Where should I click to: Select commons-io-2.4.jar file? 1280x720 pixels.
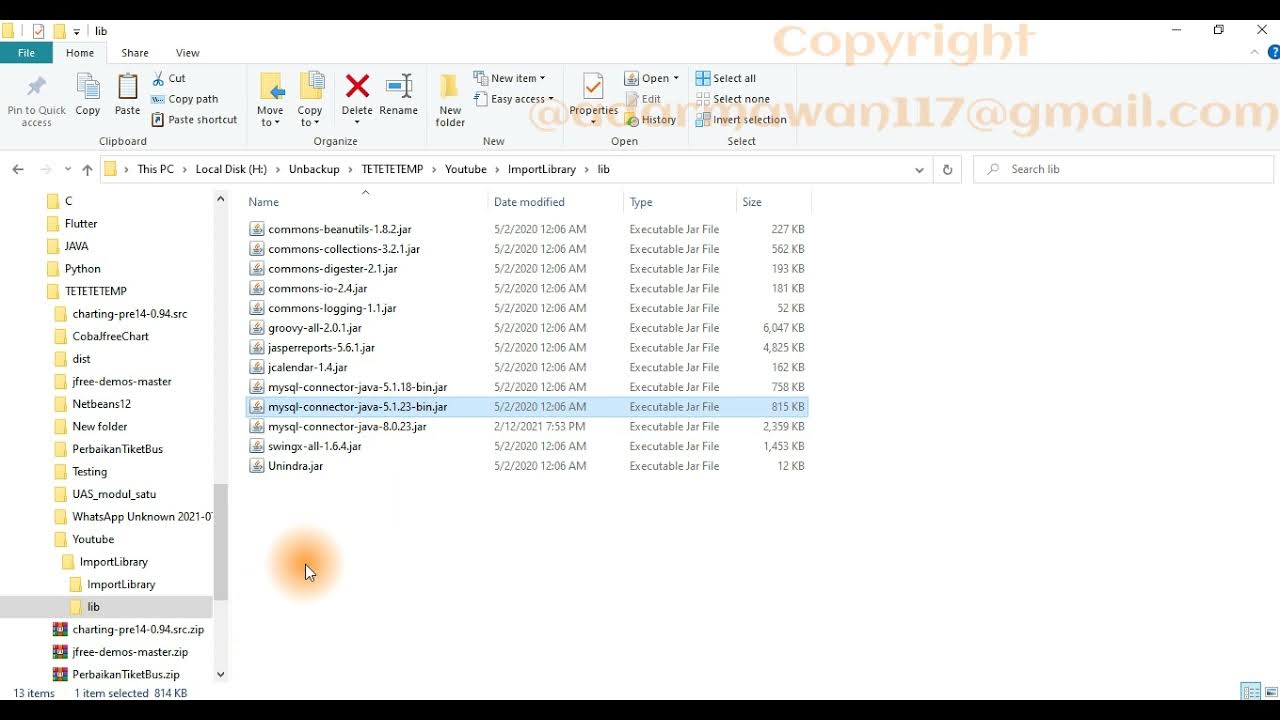pos(317,288)
